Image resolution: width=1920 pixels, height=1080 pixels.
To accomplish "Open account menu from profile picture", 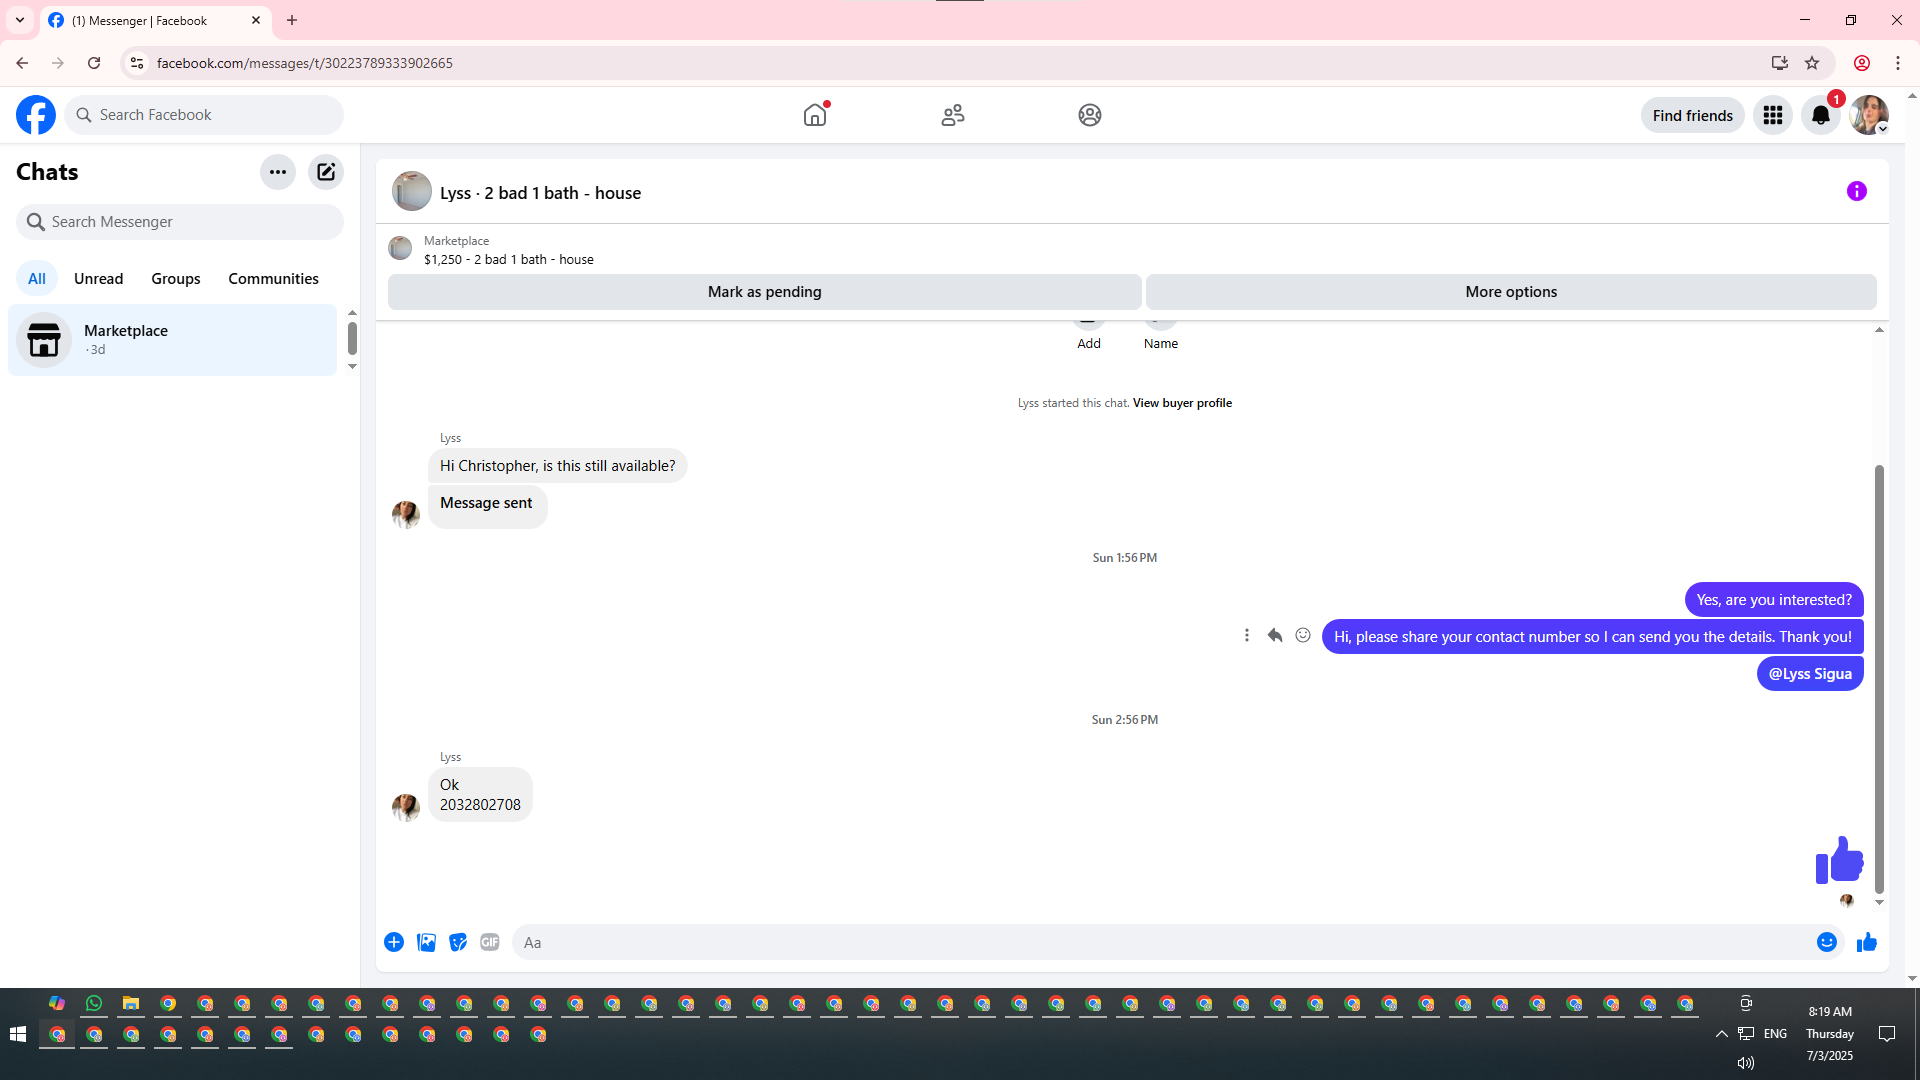I will 1868,115.
